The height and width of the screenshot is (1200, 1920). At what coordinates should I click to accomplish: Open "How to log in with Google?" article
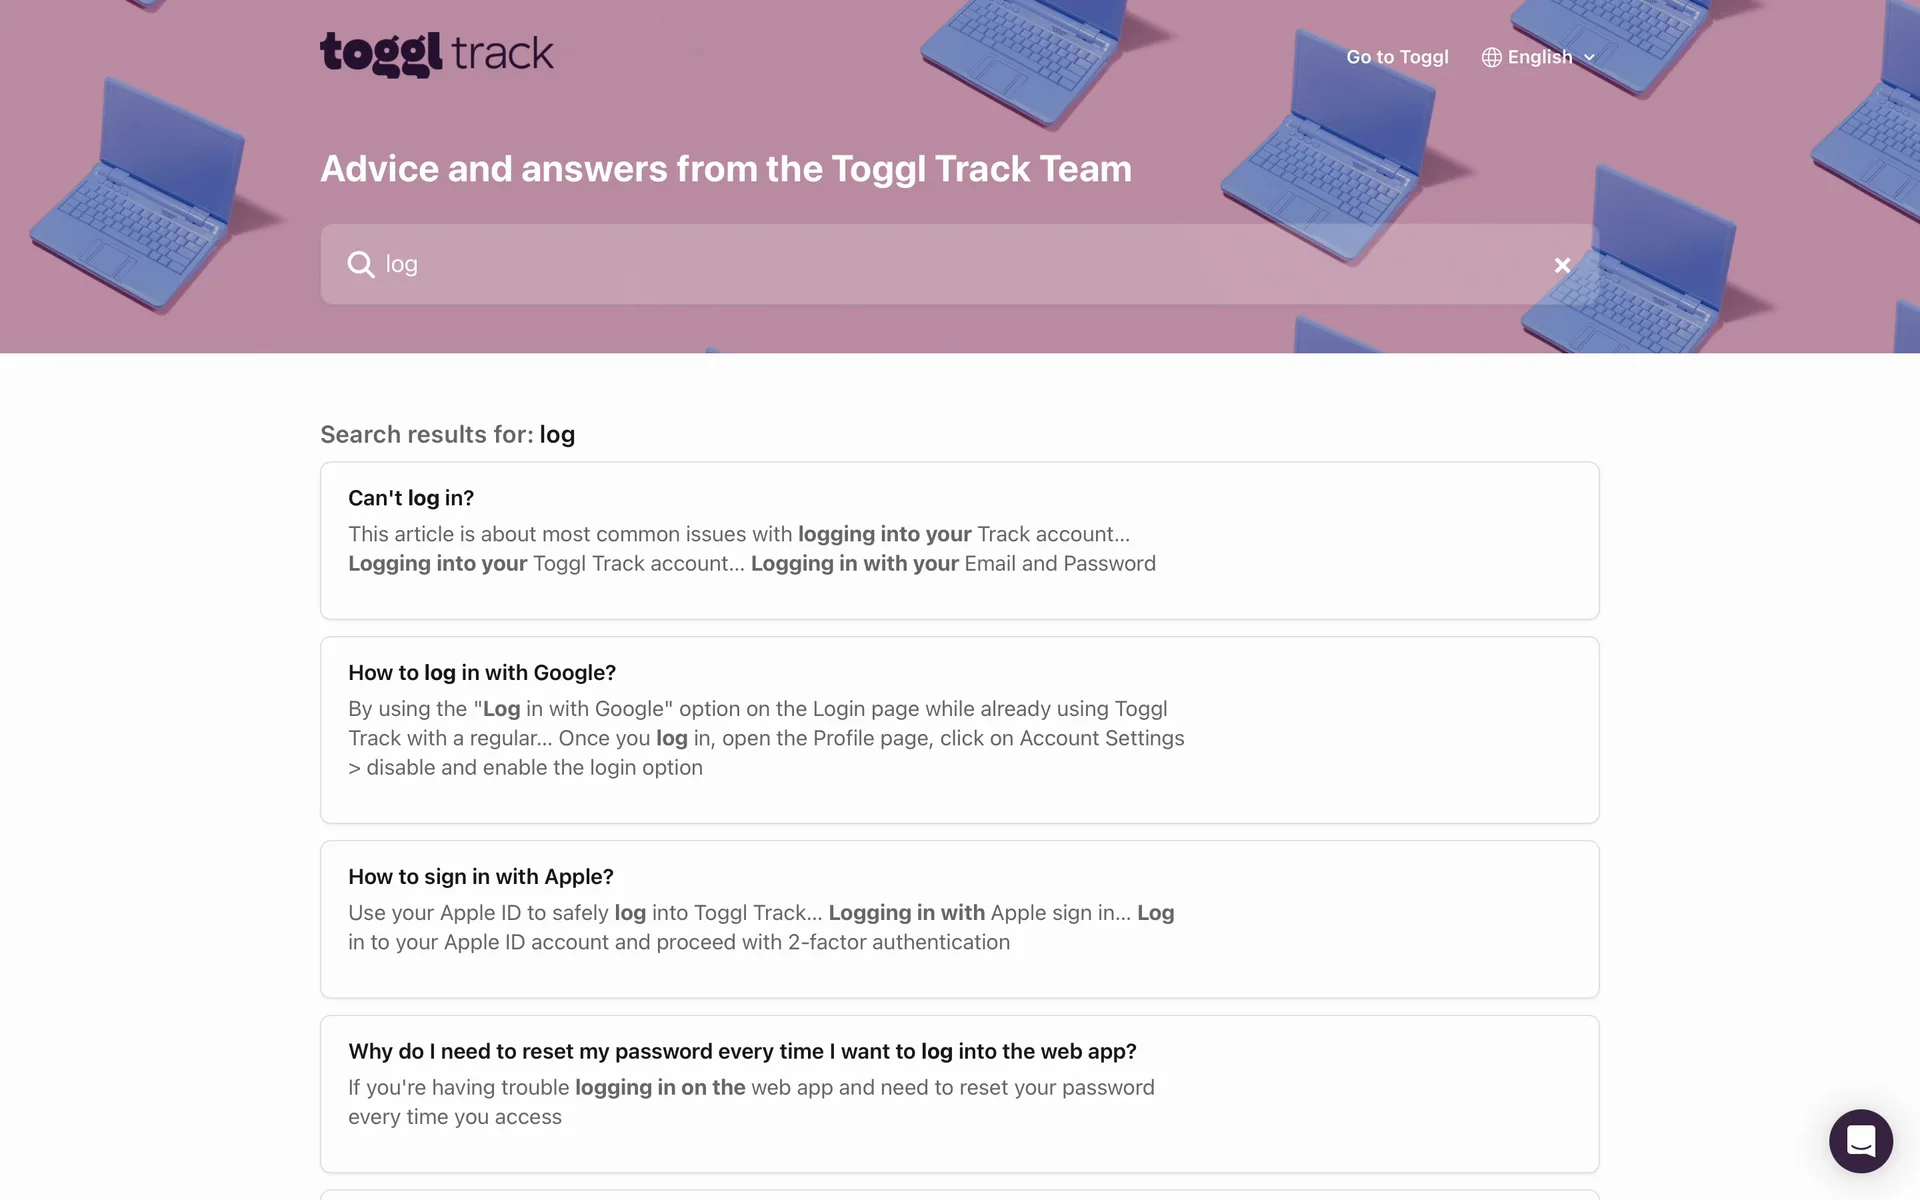pyautogui.click(x=482, y=673)
